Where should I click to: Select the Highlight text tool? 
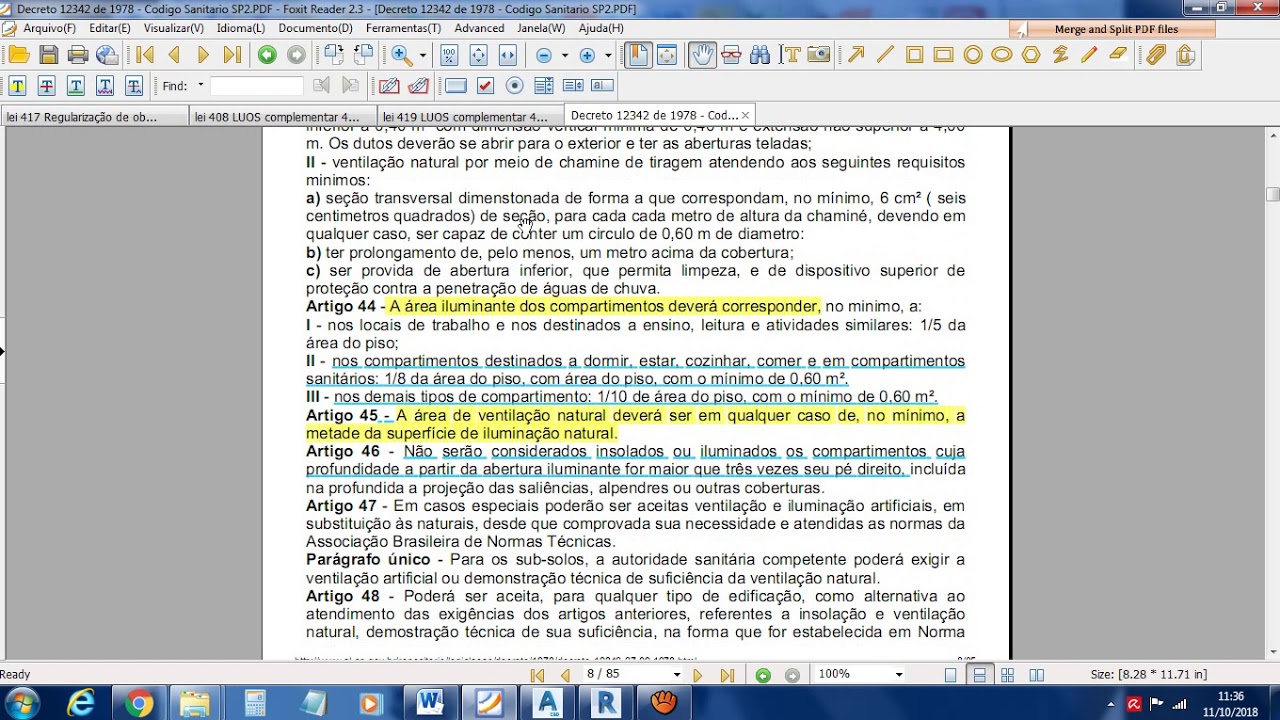17,86
